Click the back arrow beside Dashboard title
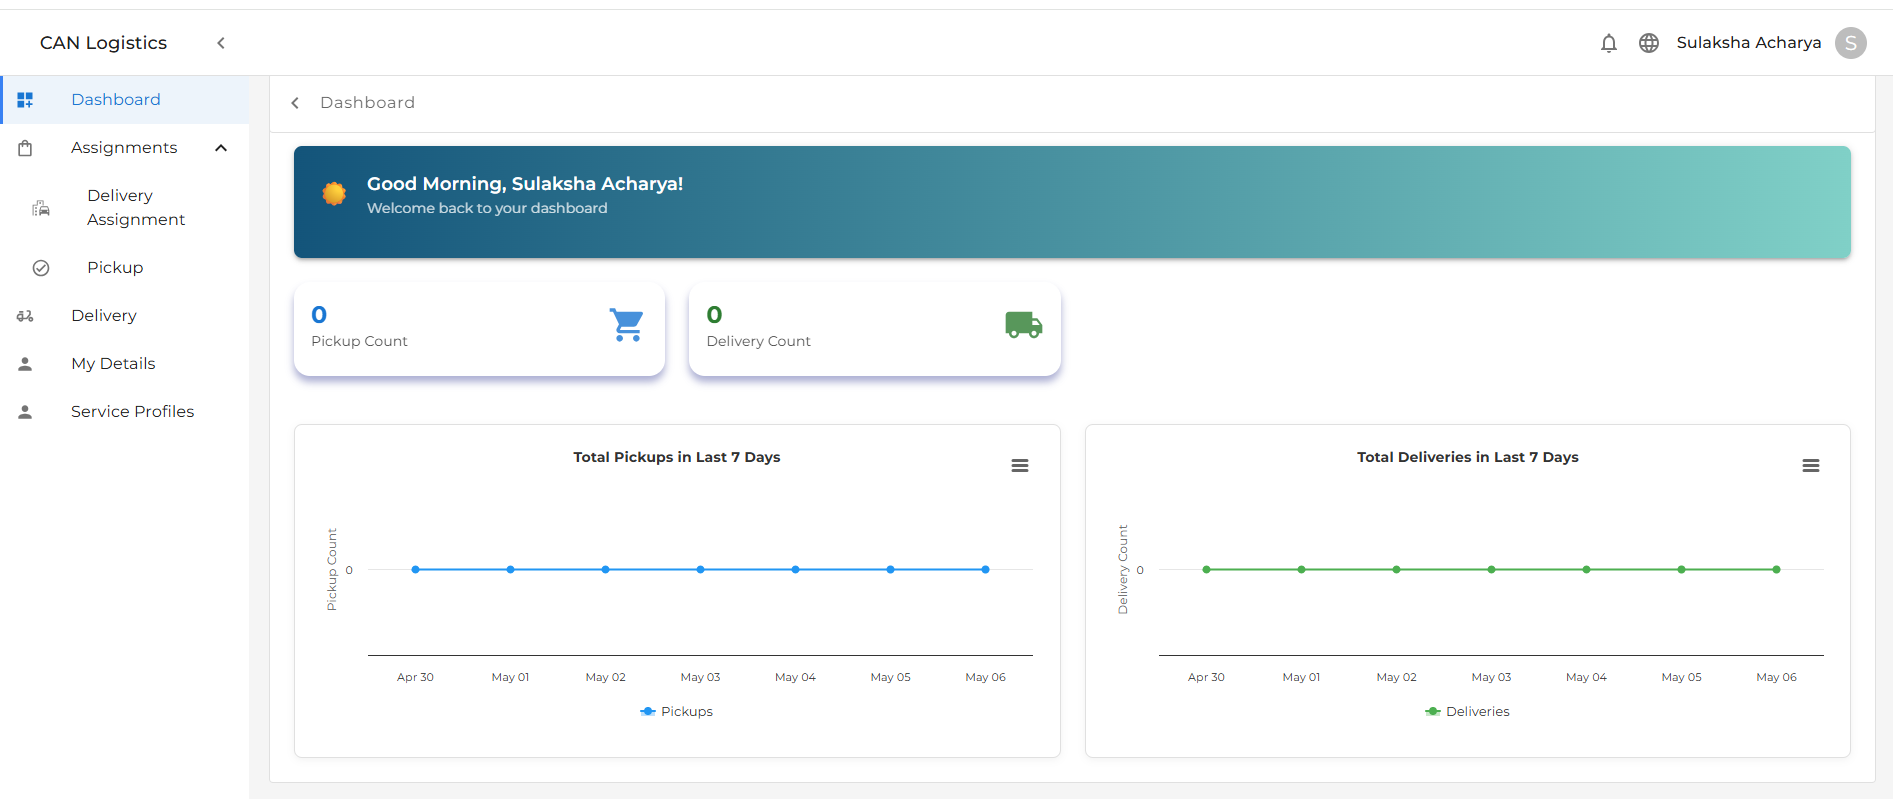The height and width of the screenshot is (799, 1893). 295,103
